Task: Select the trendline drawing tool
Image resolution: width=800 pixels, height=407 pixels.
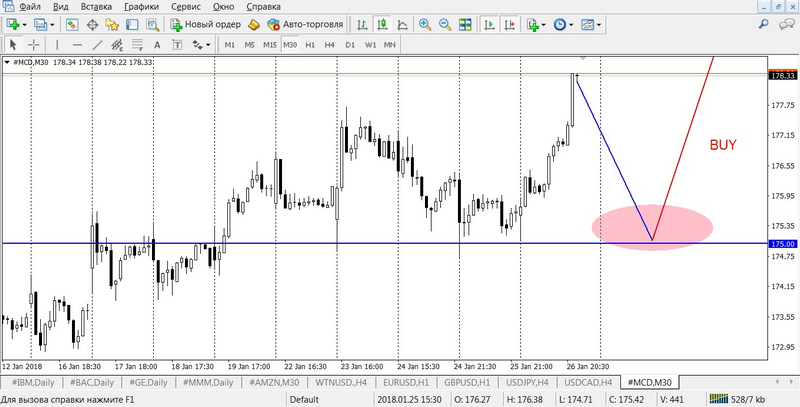Action: (x=98, y=45)
